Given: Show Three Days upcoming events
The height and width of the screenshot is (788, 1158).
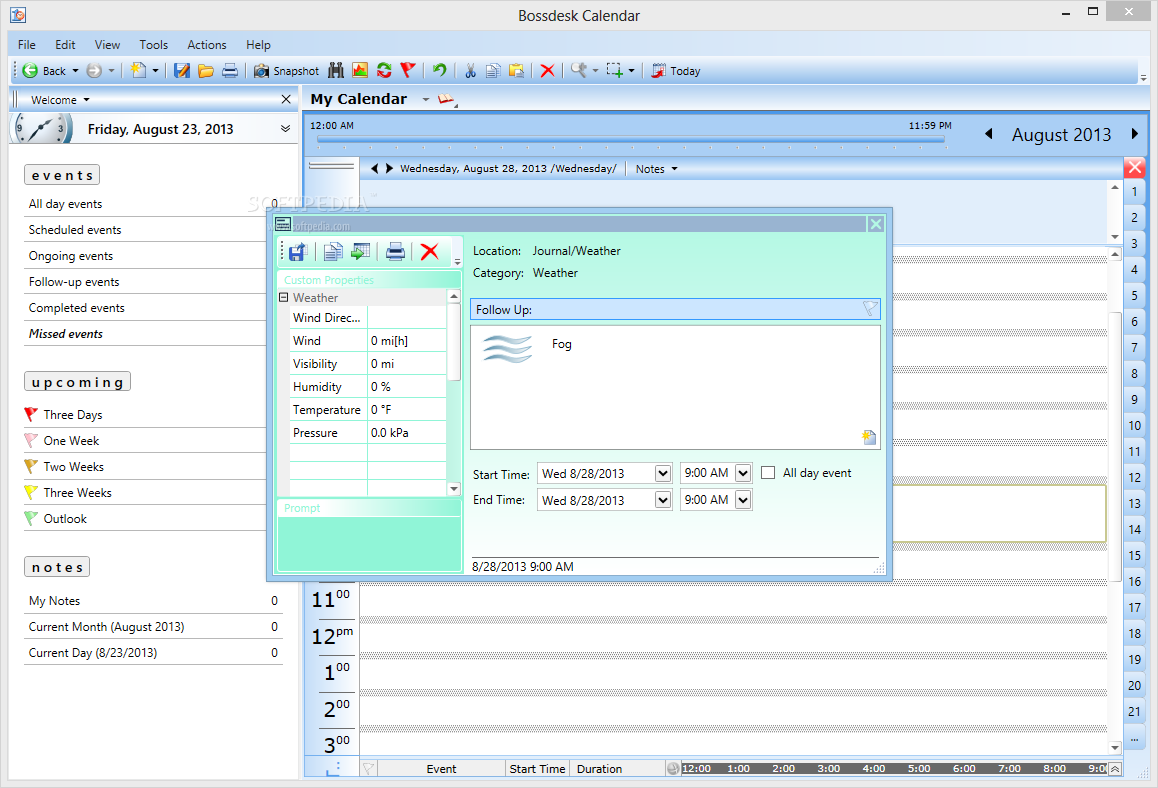Looking at the screenshot, I should click(72, 415).
